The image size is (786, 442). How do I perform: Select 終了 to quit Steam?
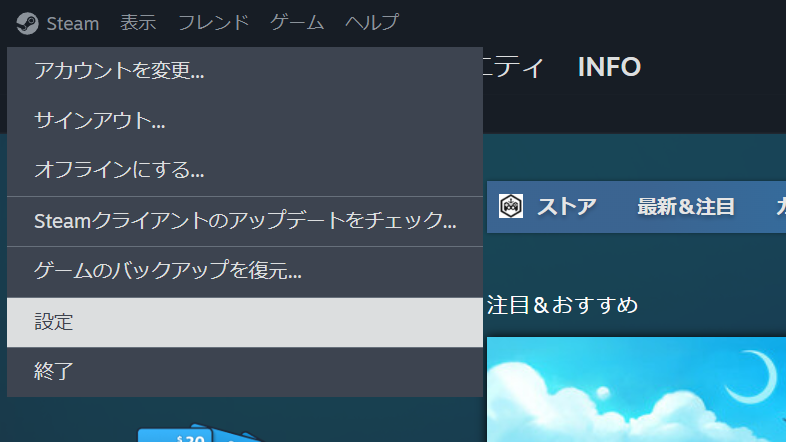(245, 372)
